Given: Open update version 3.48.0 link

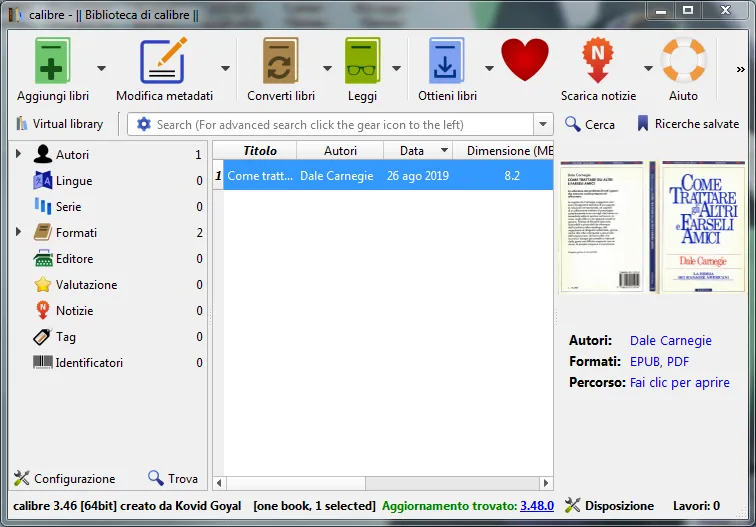Looking at the screenshot, I should [537, 506].
